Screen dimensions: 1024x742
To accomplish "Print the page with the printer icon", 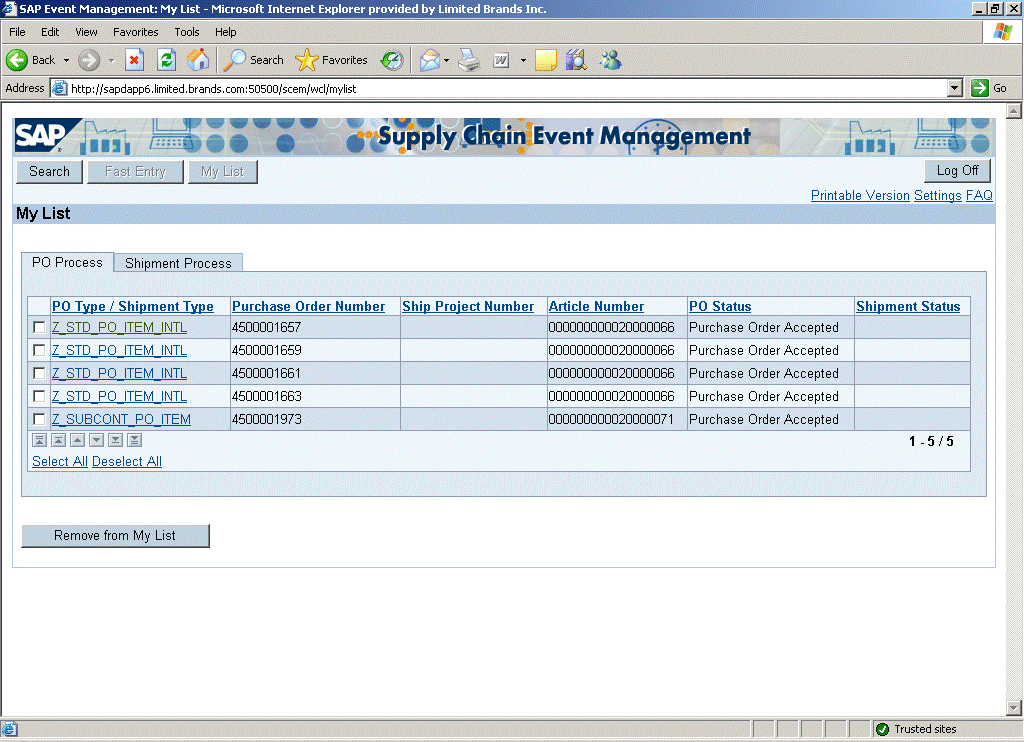I will [469, 60].
